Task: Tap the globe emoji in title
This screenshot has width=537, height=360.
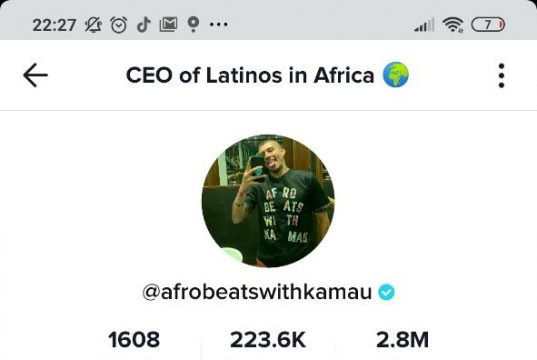Action: click(x=396, y=75)
